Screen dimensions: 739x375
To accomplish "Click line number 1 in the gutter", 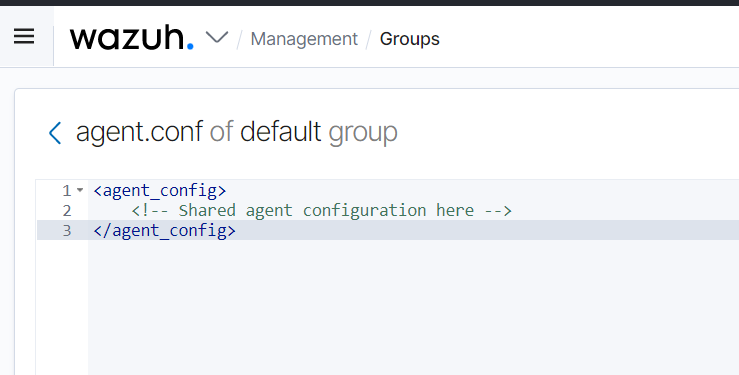I will [66, 191].
